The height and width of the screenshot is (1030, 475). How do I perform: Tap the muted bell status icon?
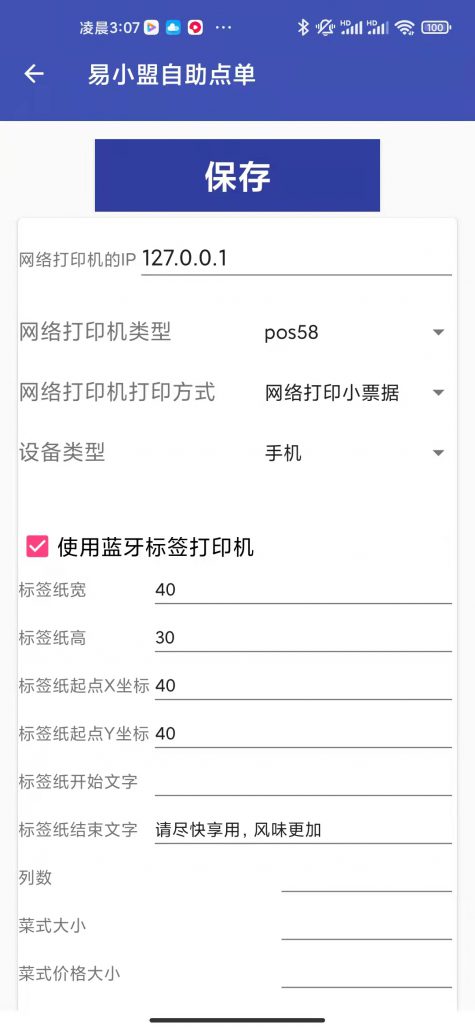click(325, 27)
